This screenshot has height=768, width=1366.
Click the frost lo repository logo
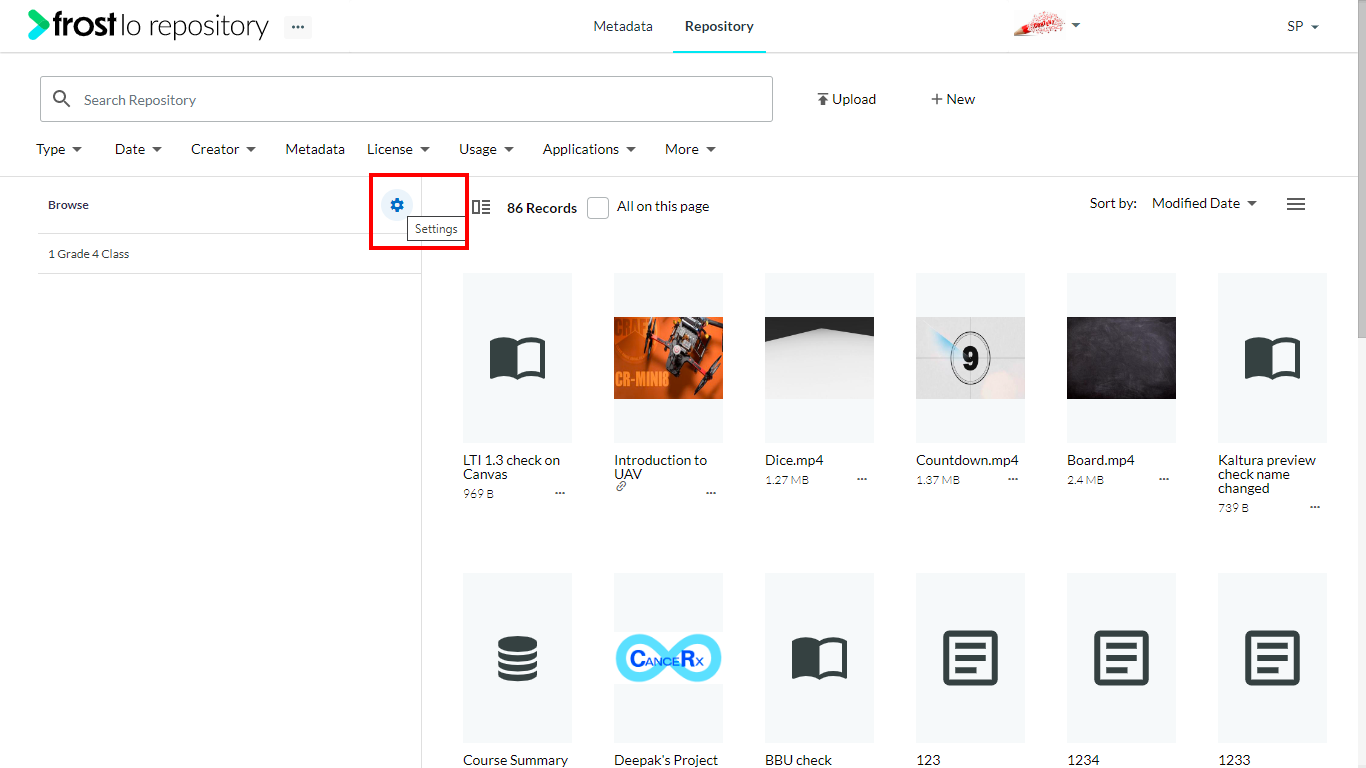point(148,26)
